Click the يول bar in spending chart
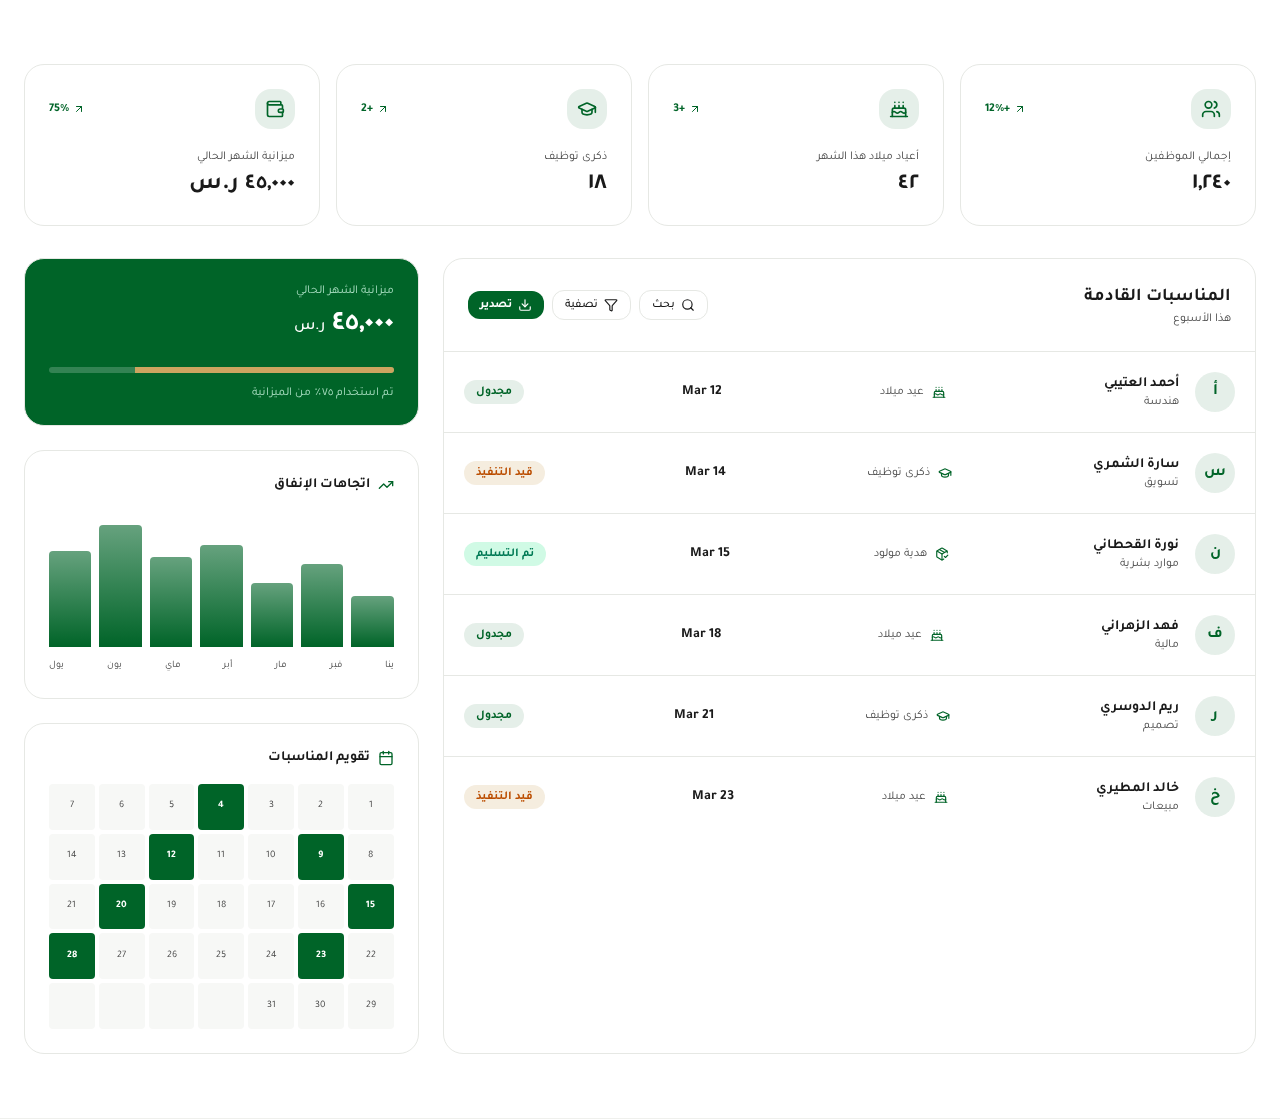Viewport: 1280px width, 1119px height. click(x=70, y=599)
